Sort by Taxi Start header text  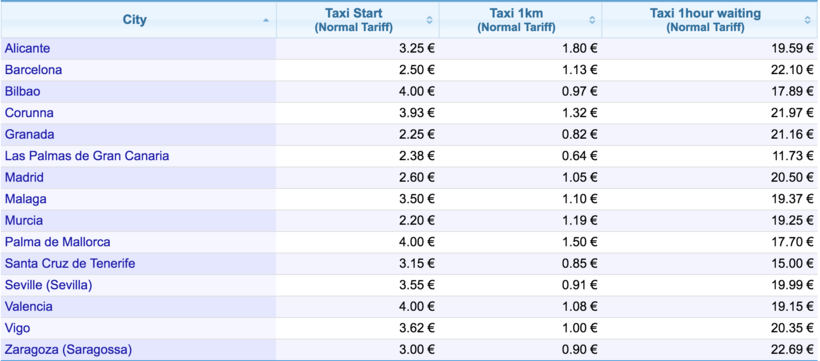[354, 20]
